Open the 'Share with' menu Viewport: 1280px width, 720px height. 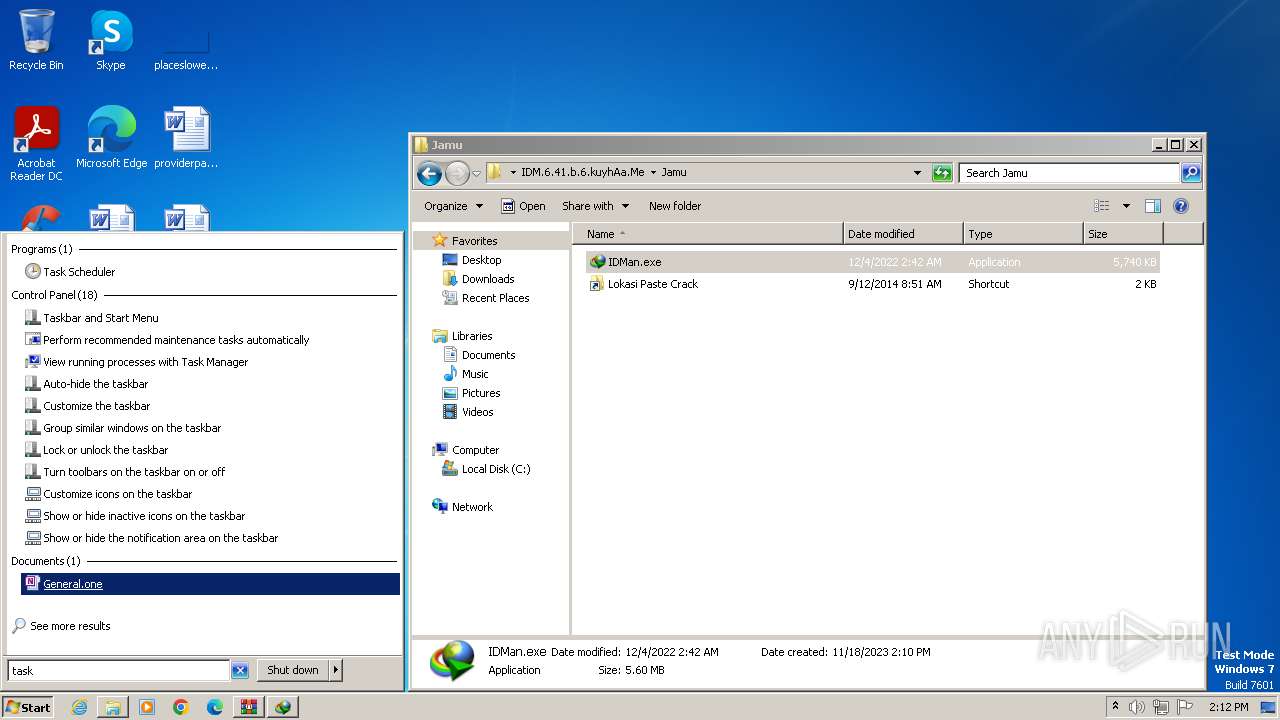click(595, 206)
